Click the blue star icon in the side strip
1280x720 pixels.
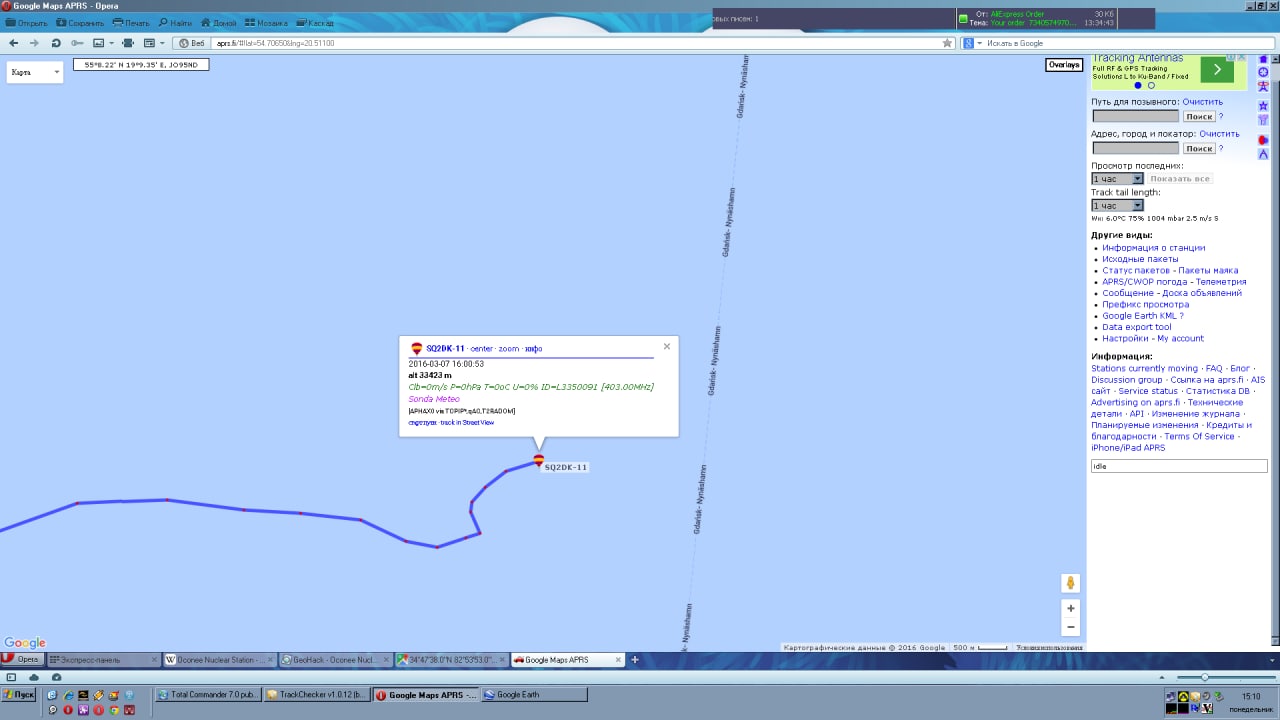(1263, 105)
